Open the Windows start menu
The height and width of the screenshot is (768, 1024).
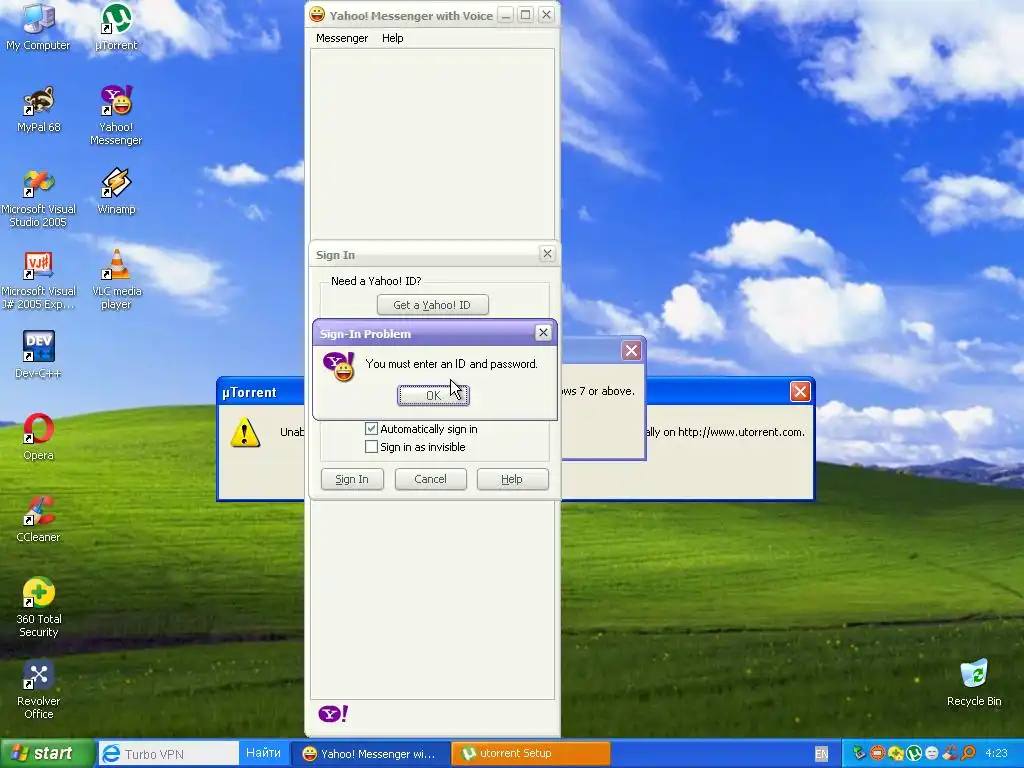[46, 753]
